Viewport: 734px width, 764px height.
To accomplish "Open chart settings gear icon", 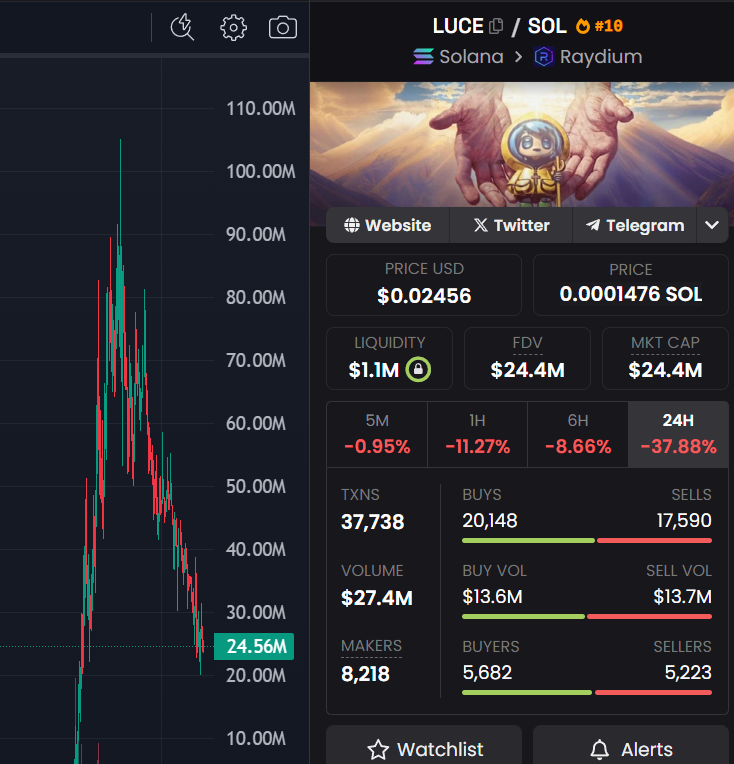I will [x=233, y=27].
